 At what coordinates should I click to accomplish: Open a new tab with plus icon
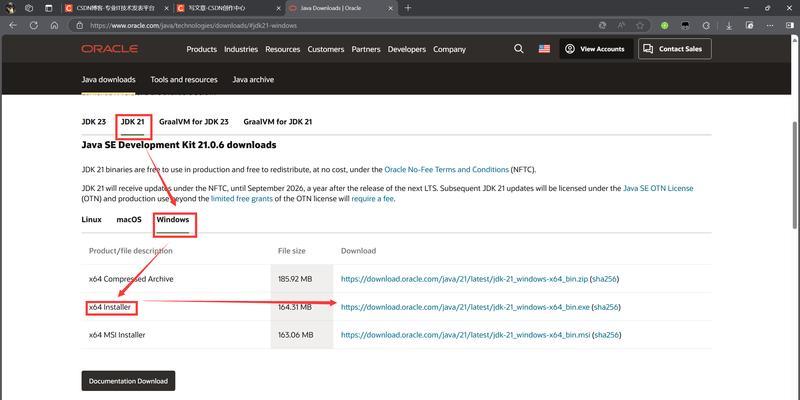tap(408, 8)
